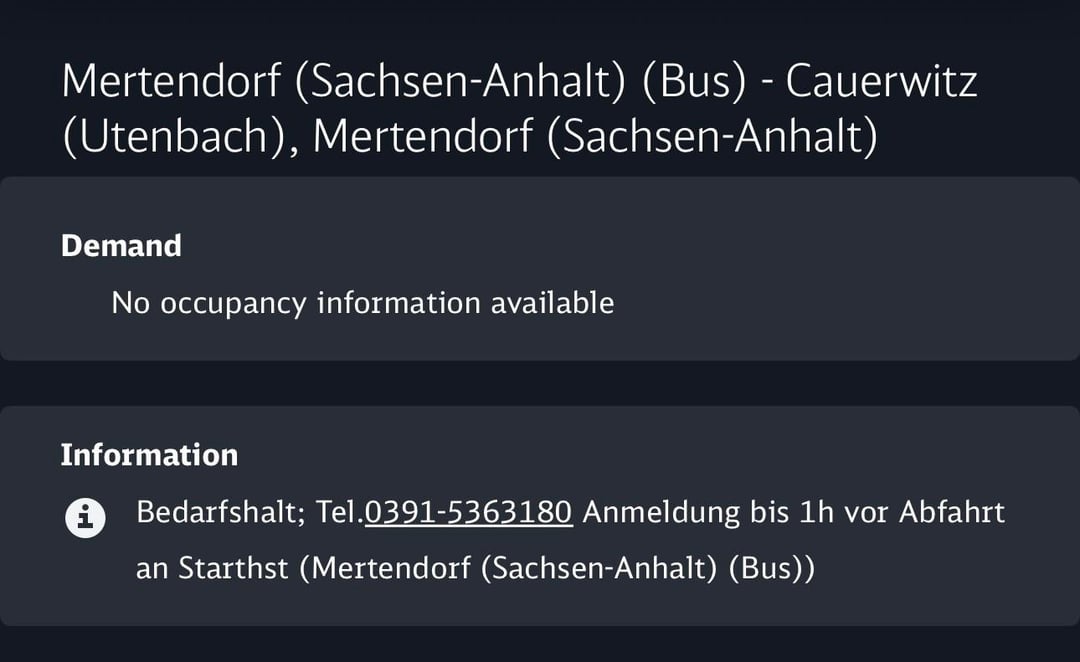Click 'Cauerwitz' in the route title
The height and width of the screenshot is (662, 1080).
point(881,82)
